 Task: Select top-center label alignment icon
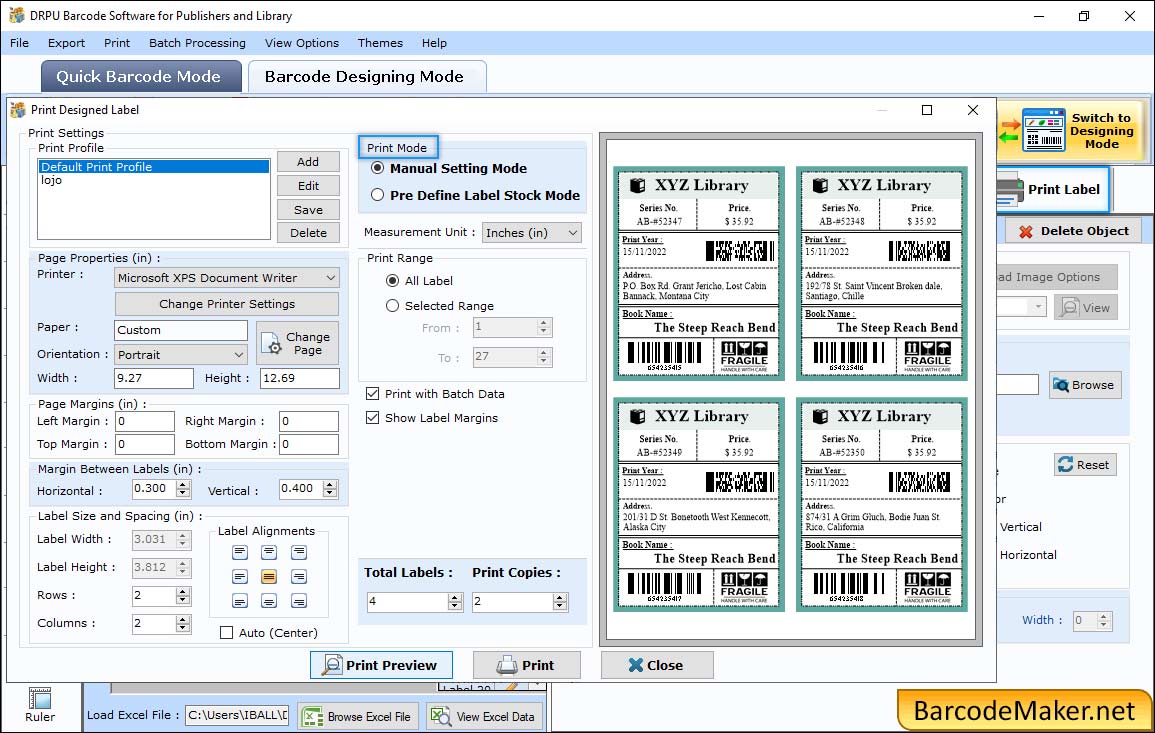[269, 552]
